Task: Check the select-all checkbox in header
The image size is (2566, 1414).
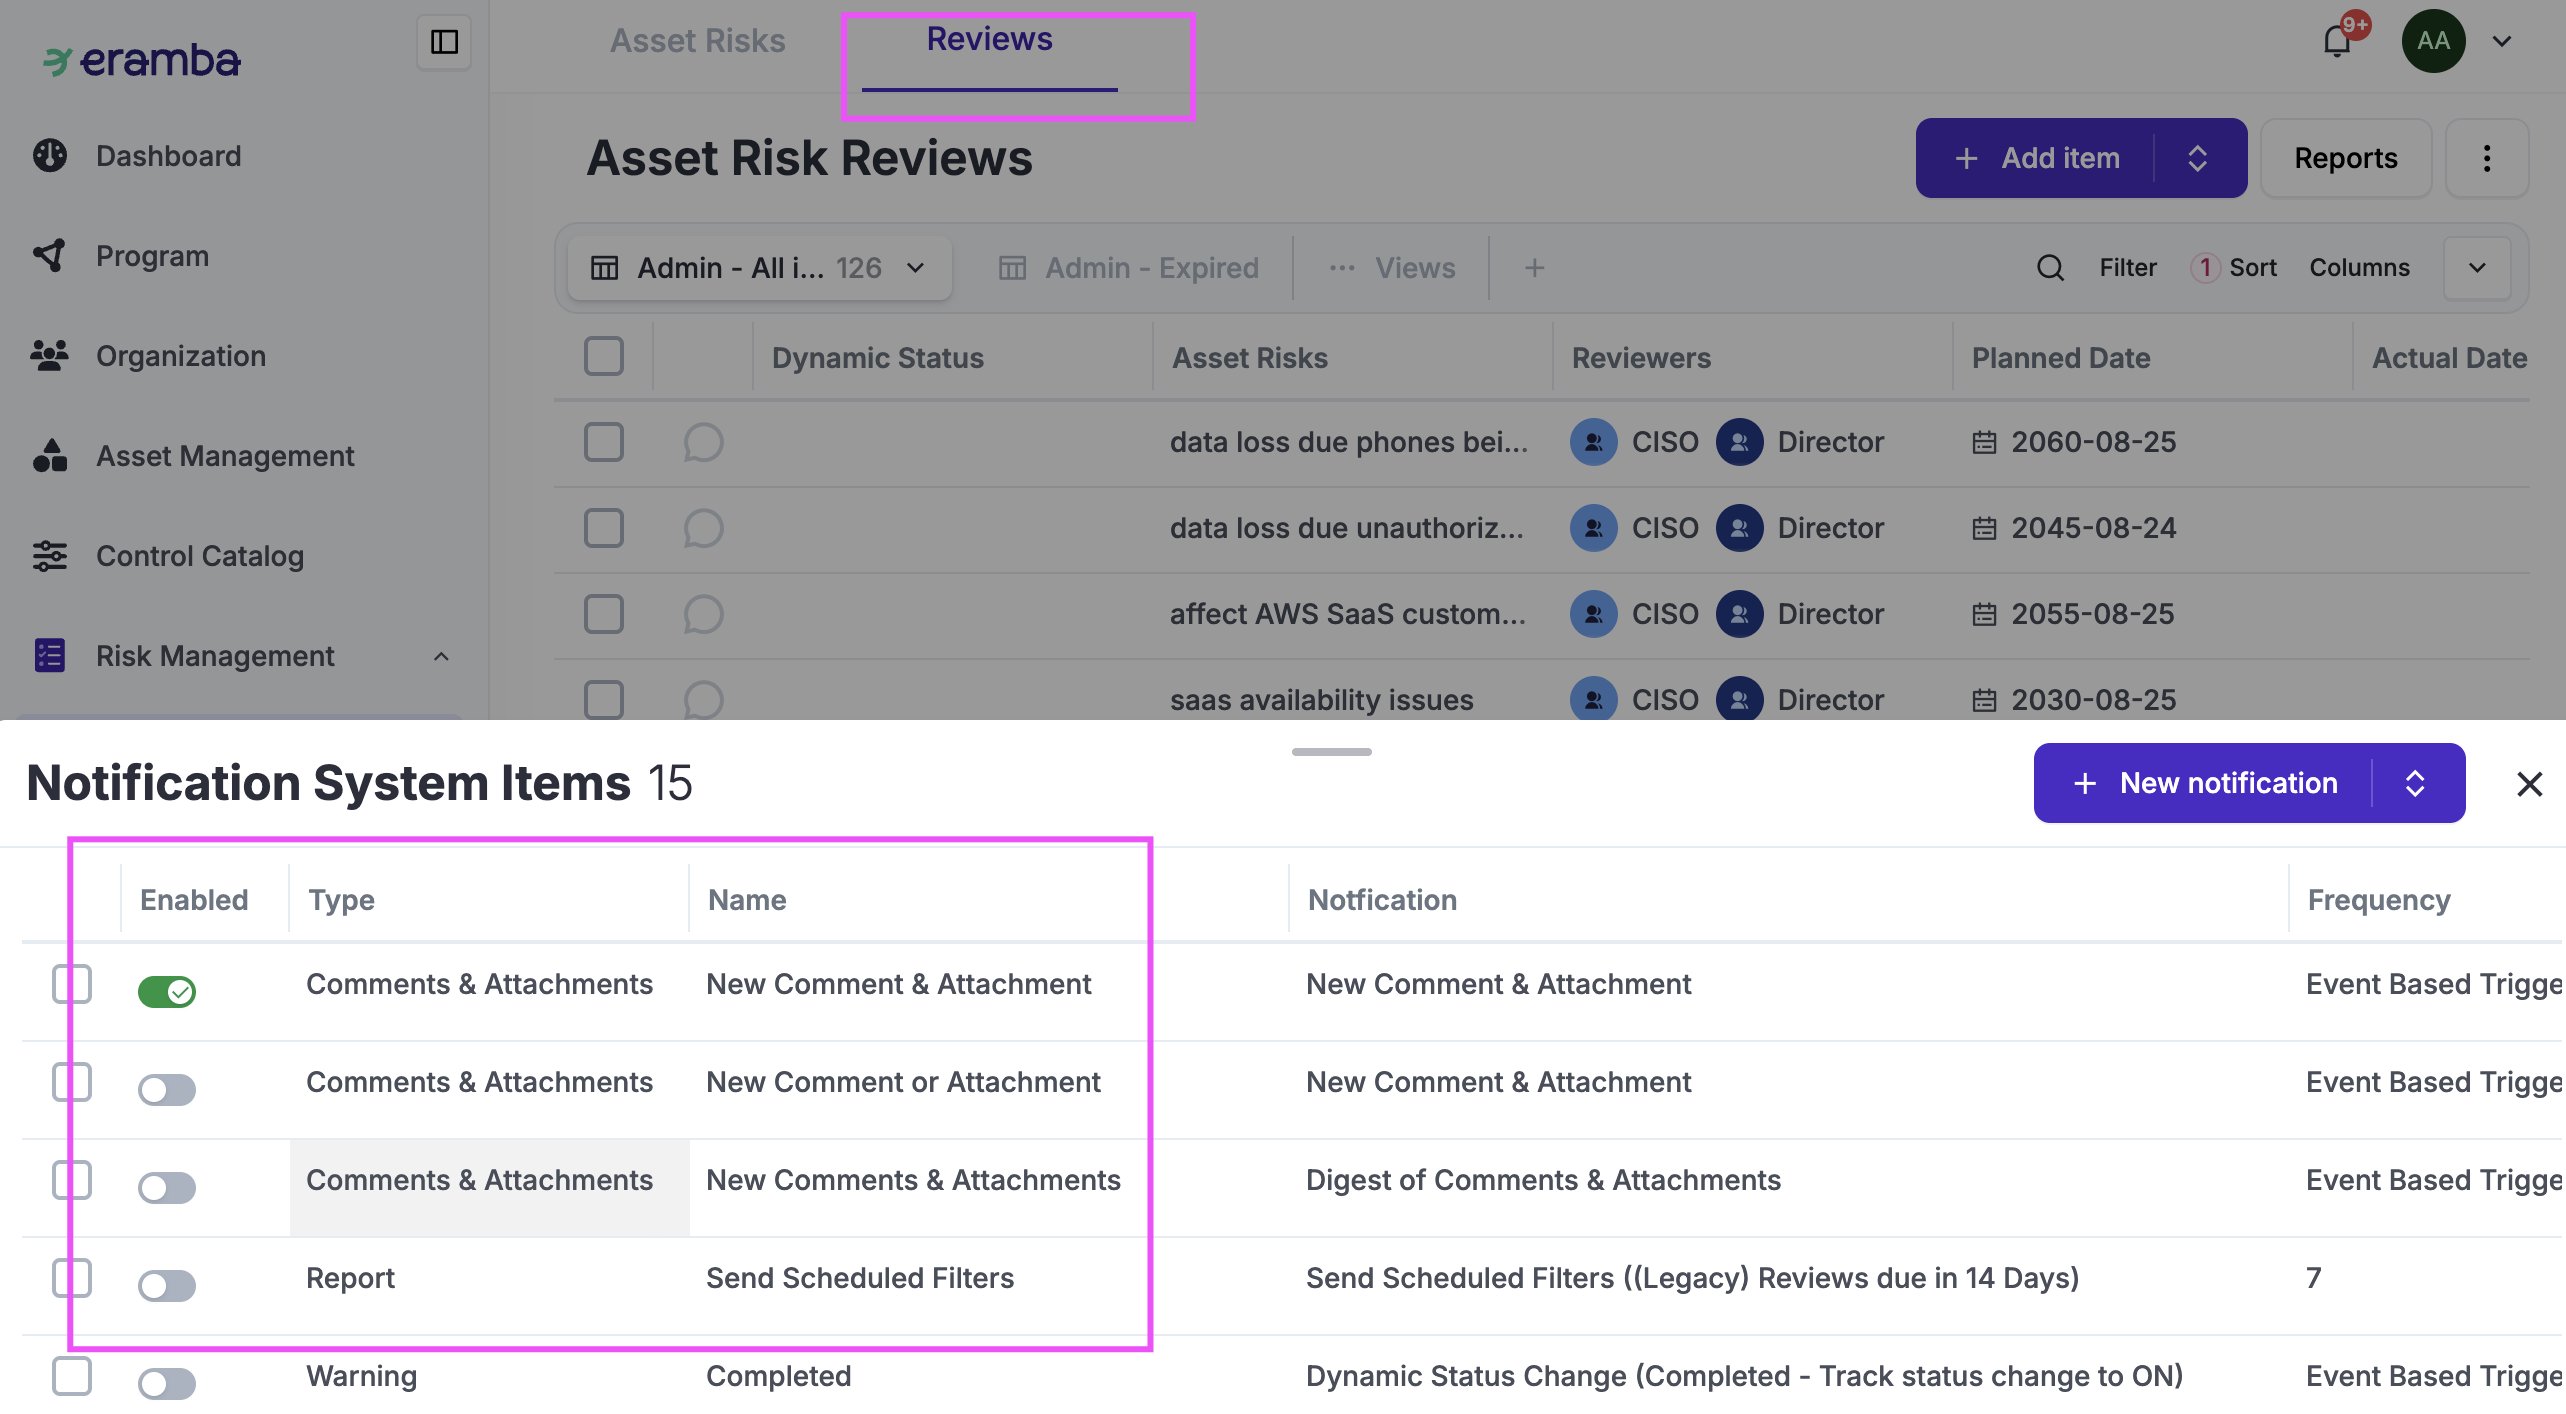Action: point(604,357)
